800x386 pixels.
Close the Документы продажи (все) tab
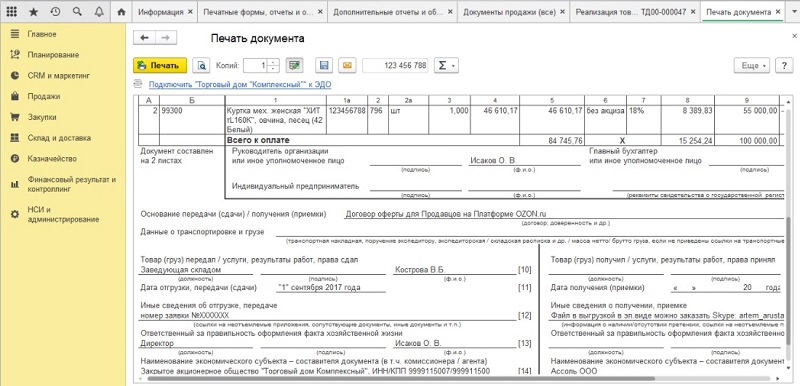point(561,12)
